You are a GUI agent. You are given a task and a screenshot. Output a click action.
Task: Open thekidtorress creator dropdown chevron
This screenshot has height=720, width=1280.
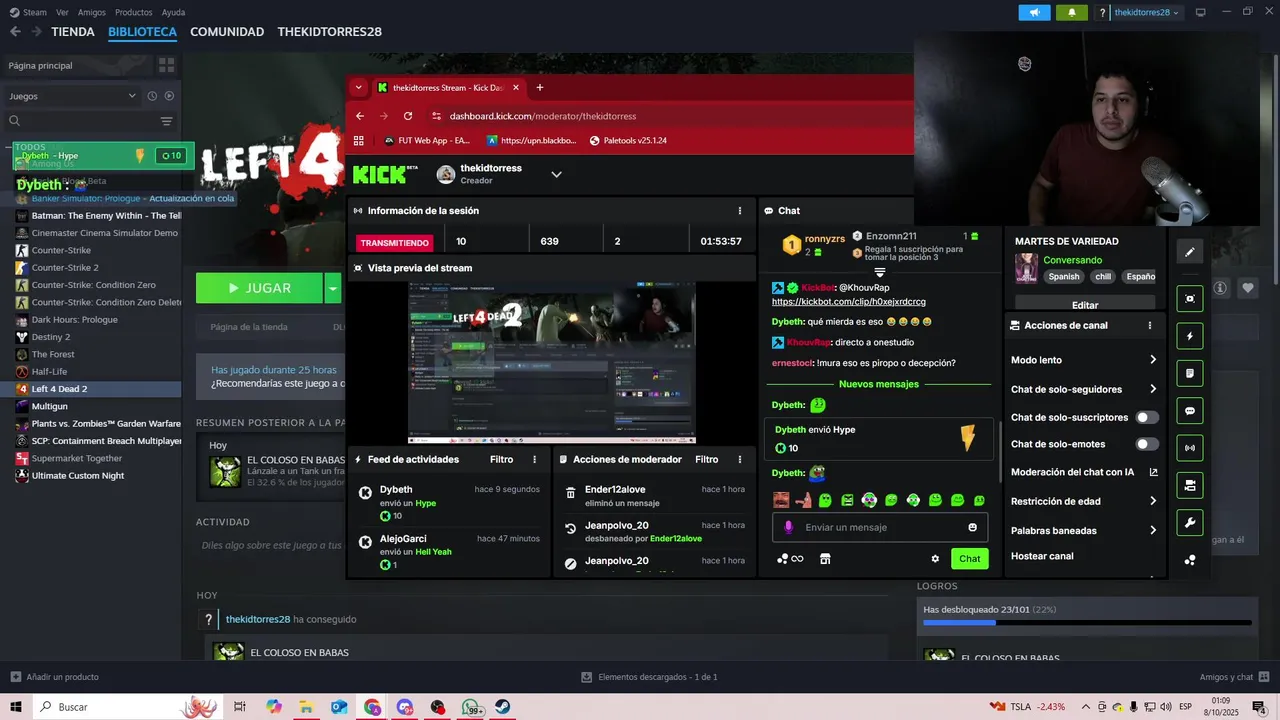(x=557, y=174)
